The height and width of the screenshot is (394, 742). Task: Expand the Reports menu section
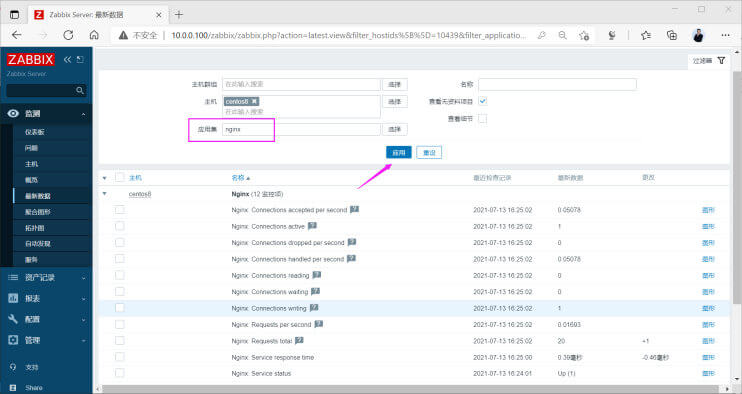click(46, 298)
